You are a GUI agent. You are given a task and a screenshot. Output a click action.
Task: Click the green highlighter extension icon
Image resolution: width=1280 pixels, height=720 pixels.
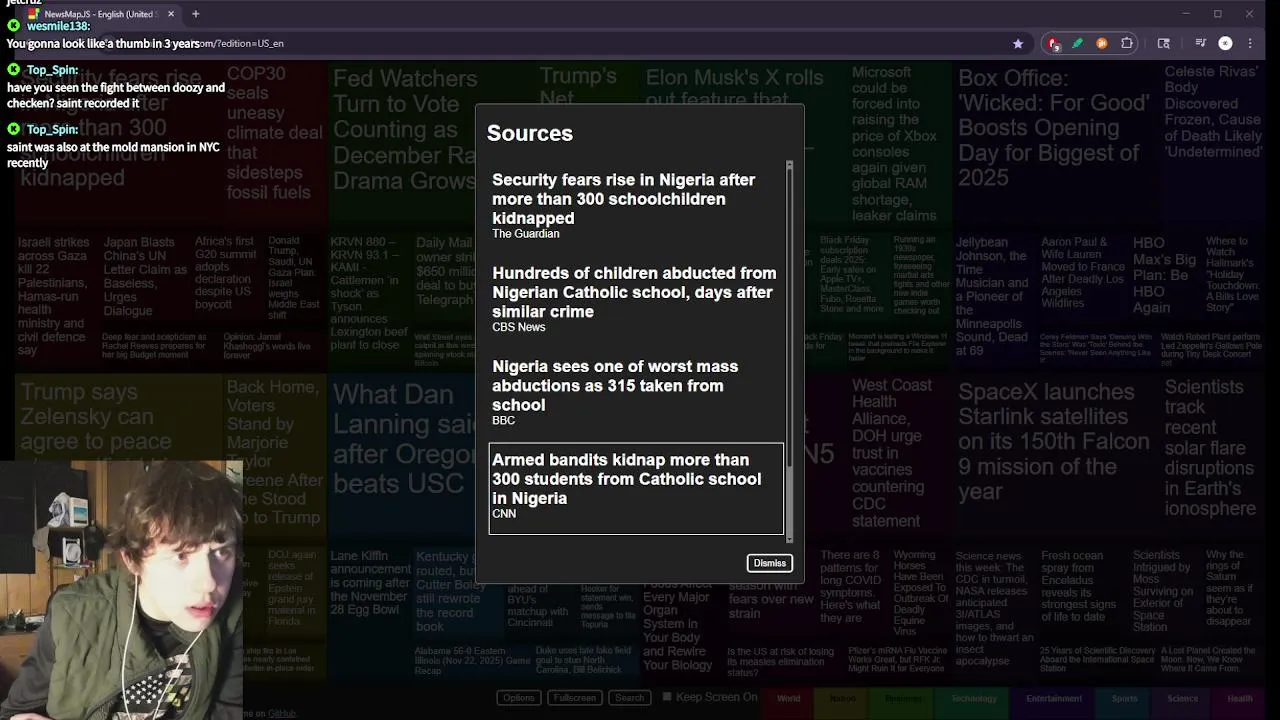tap(1077, 43)
